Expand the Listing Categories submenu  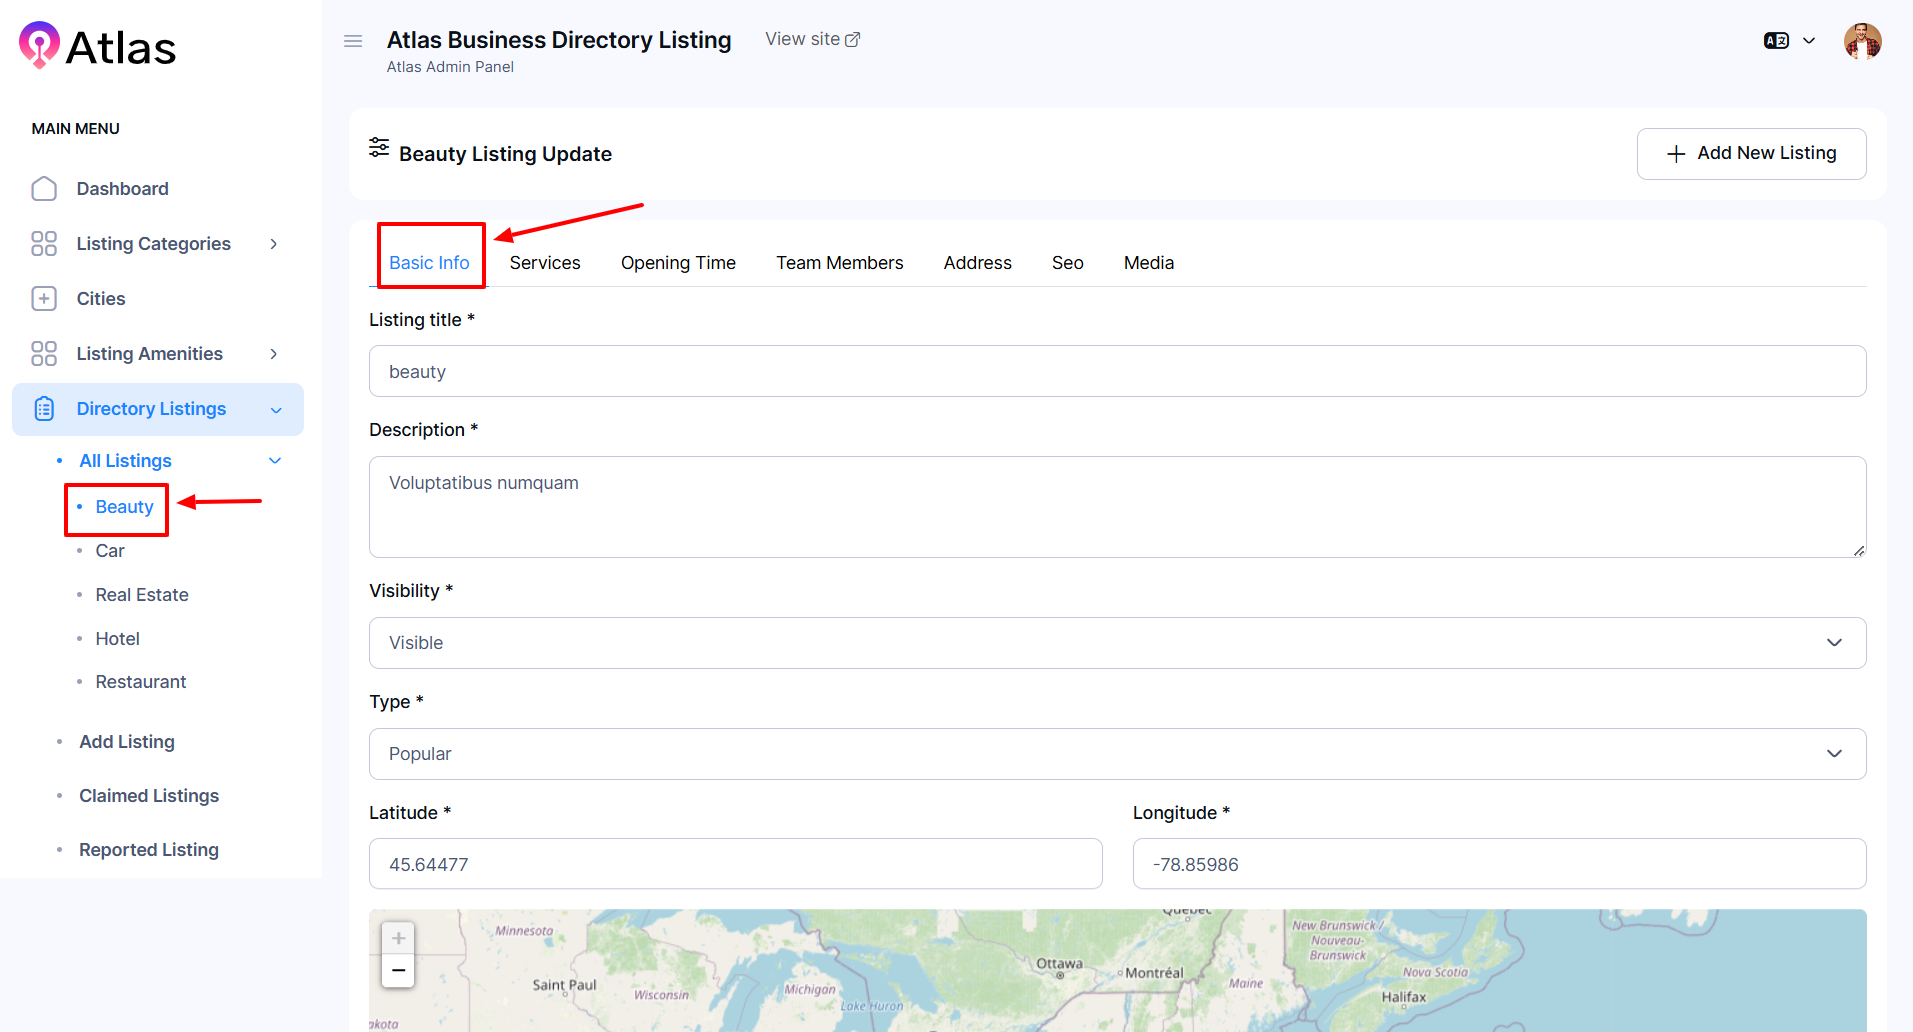(x=273, y=244)
